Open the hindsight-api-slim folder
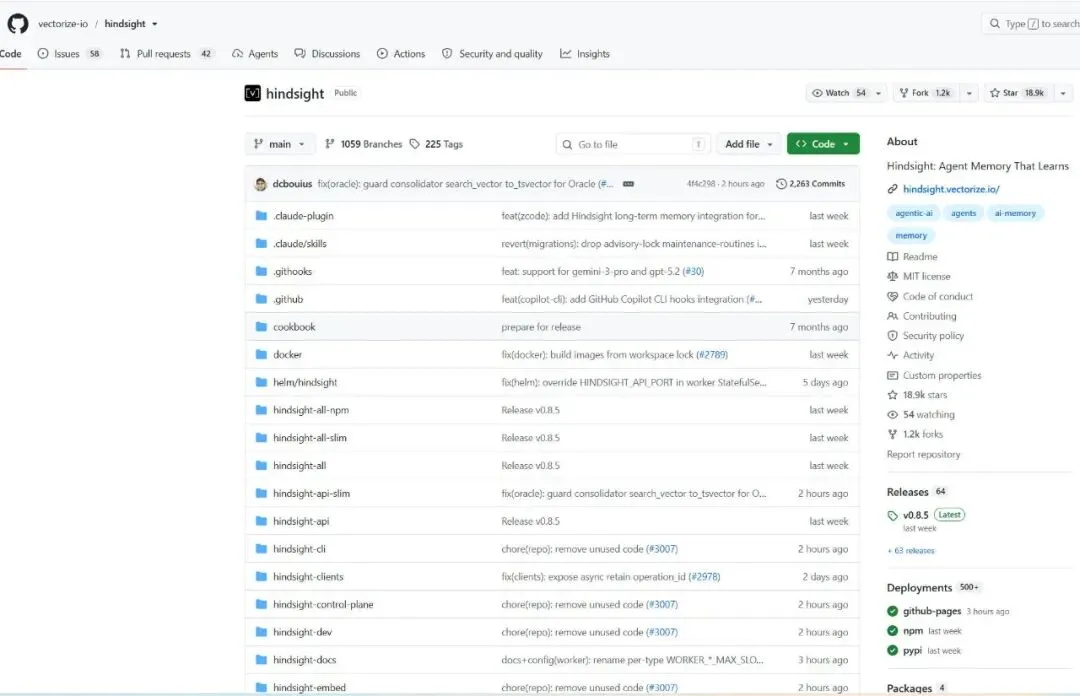Viewport: 1080px width, 696px height. (x=311, y=493)
